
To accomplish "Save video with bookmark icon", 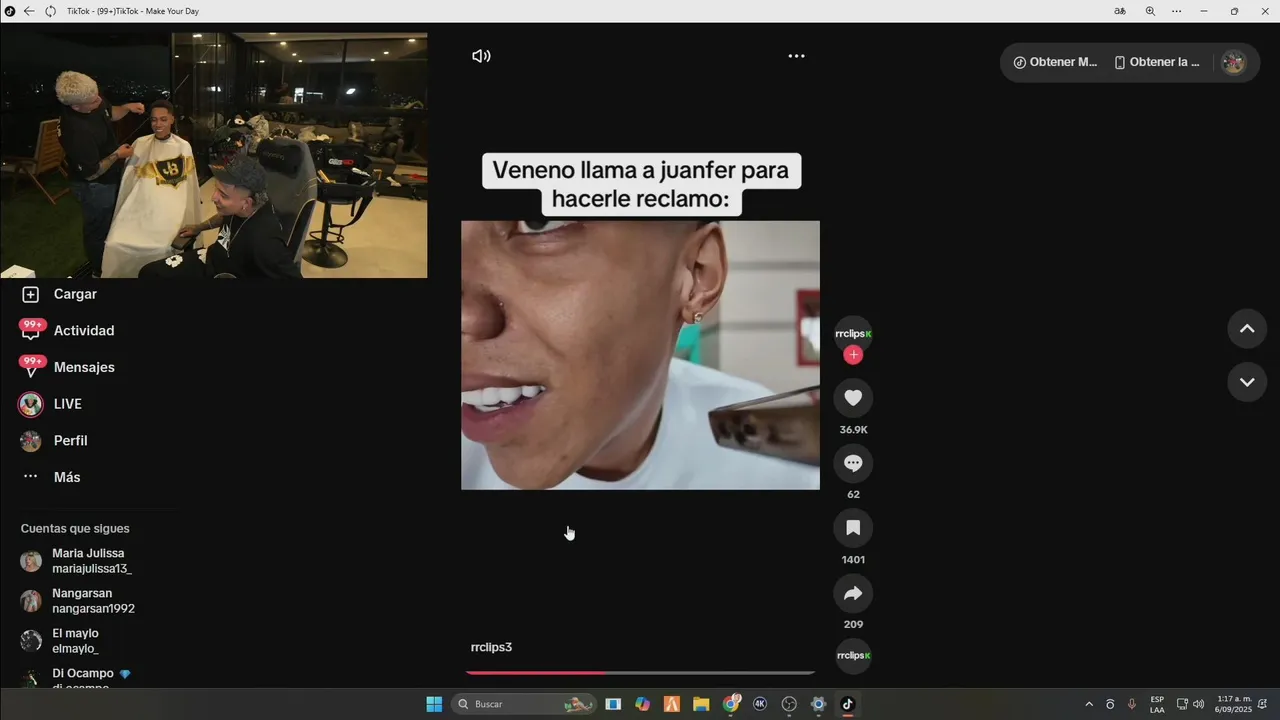I will tap(853, 528).
